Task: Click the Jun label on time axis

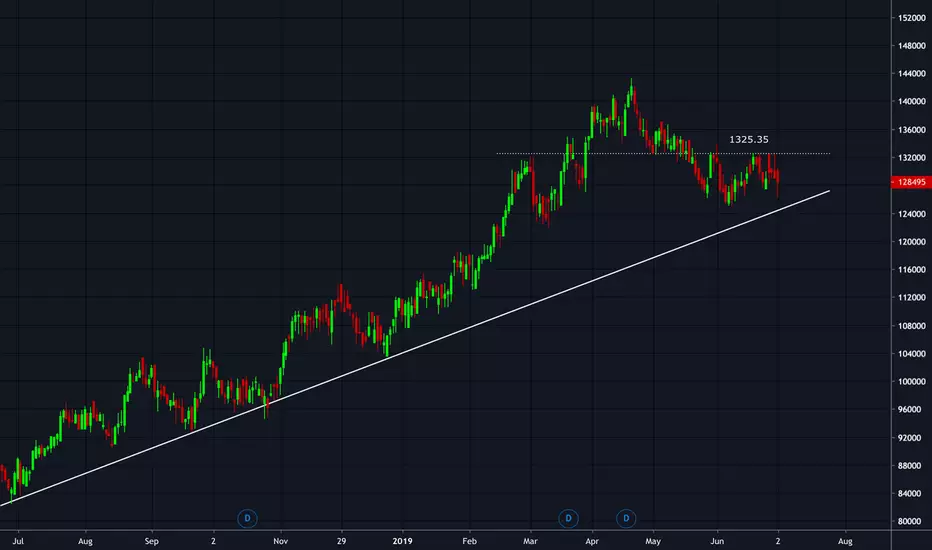Action: pyautogui.click(x=717, y=541)
